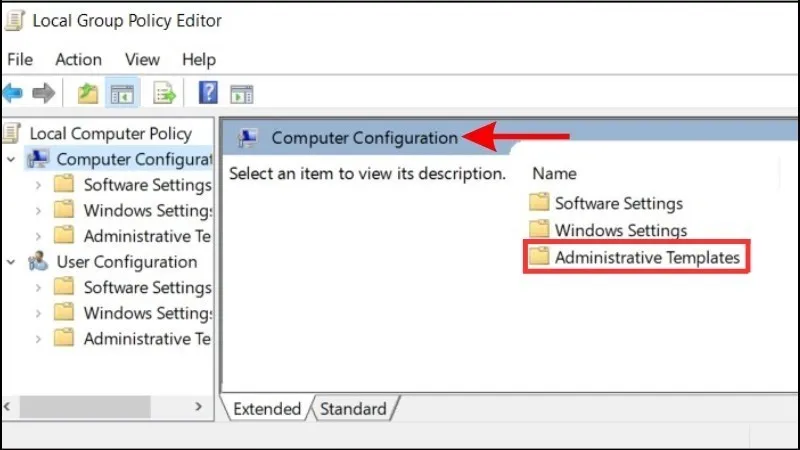
Task: Click the Local Computer Policy scroll icon
Action: (x=12, y=133)
